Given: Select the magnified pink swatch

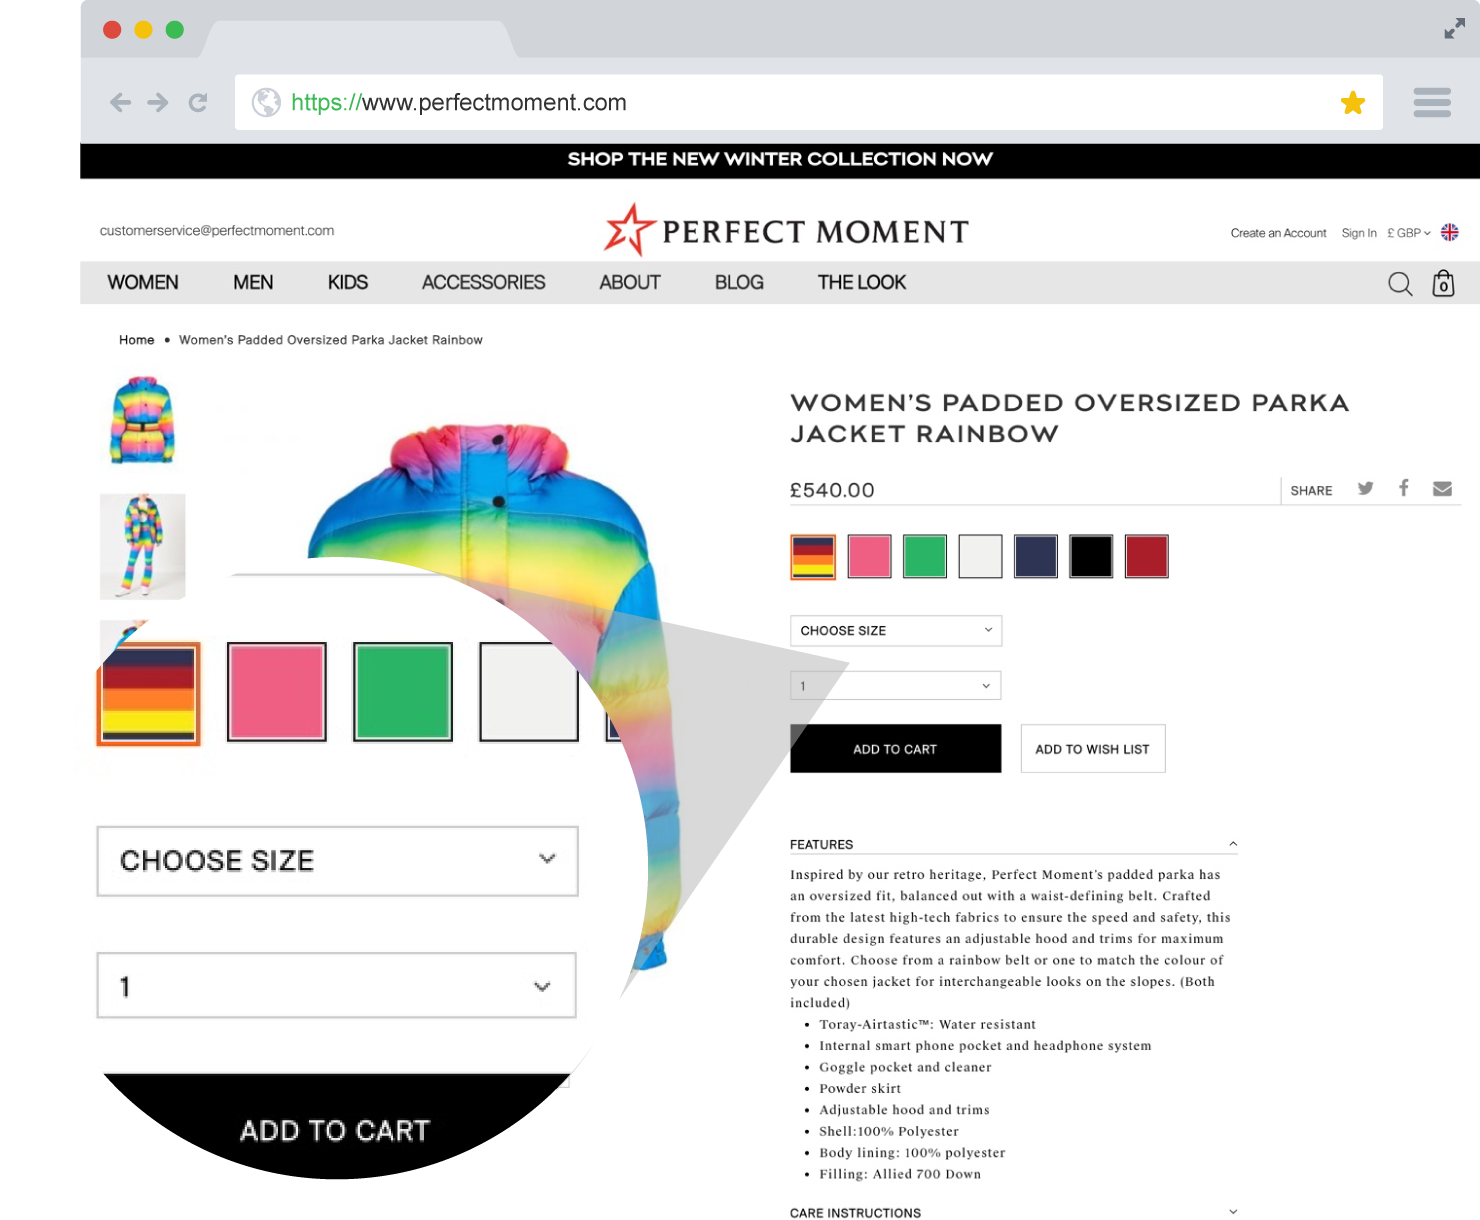Looking at the screenshot, I should (277, 692).
